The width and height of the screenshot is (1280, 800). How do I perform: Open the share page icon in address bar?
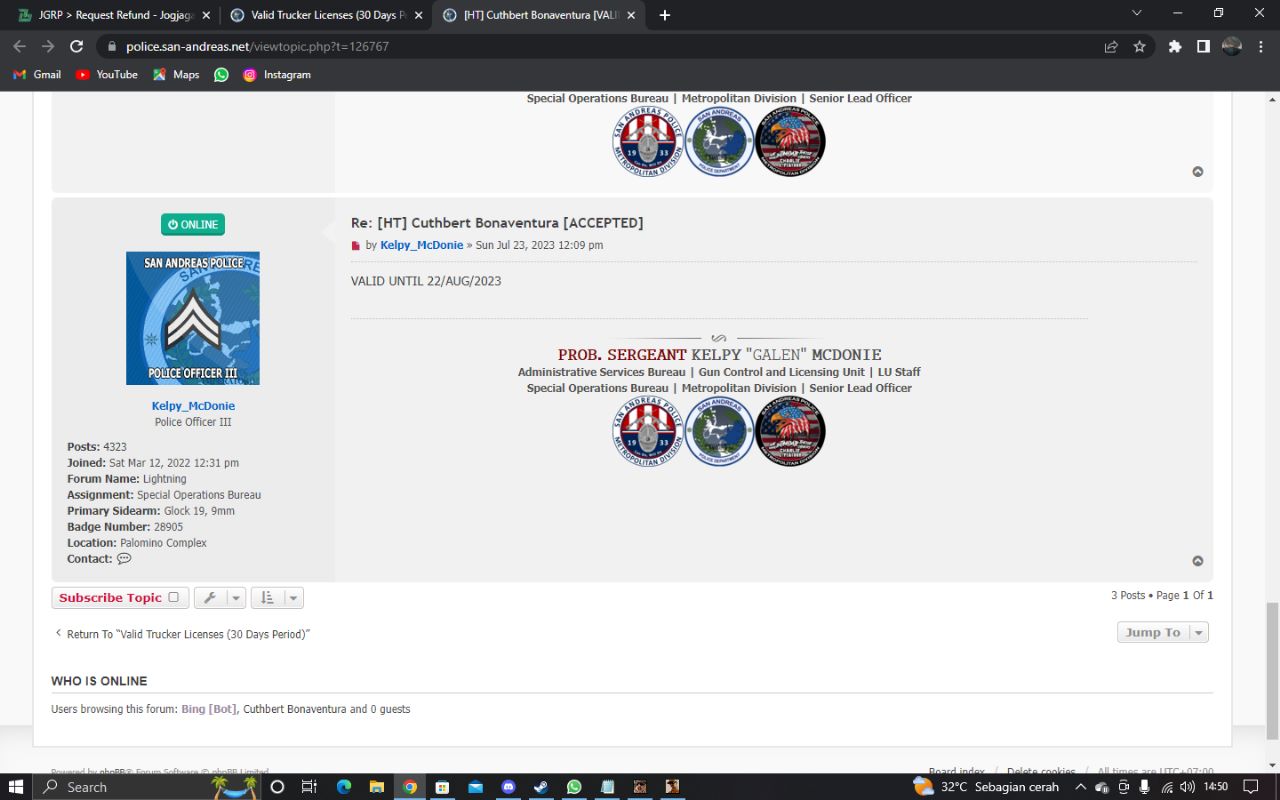[1111, 46]
